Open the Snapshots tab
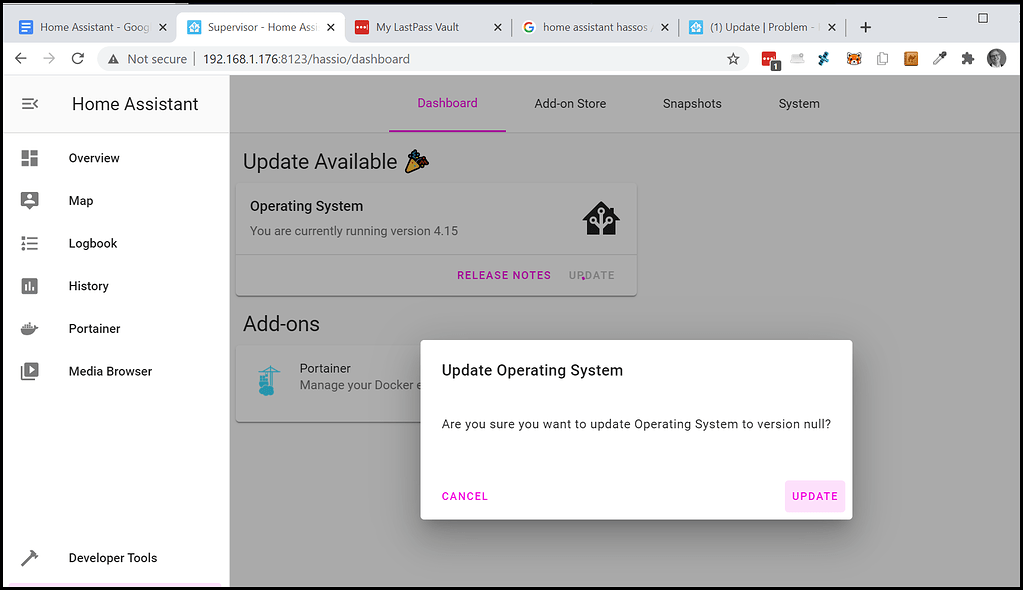This screenshot has height=590, width=1023. [692, 103]
